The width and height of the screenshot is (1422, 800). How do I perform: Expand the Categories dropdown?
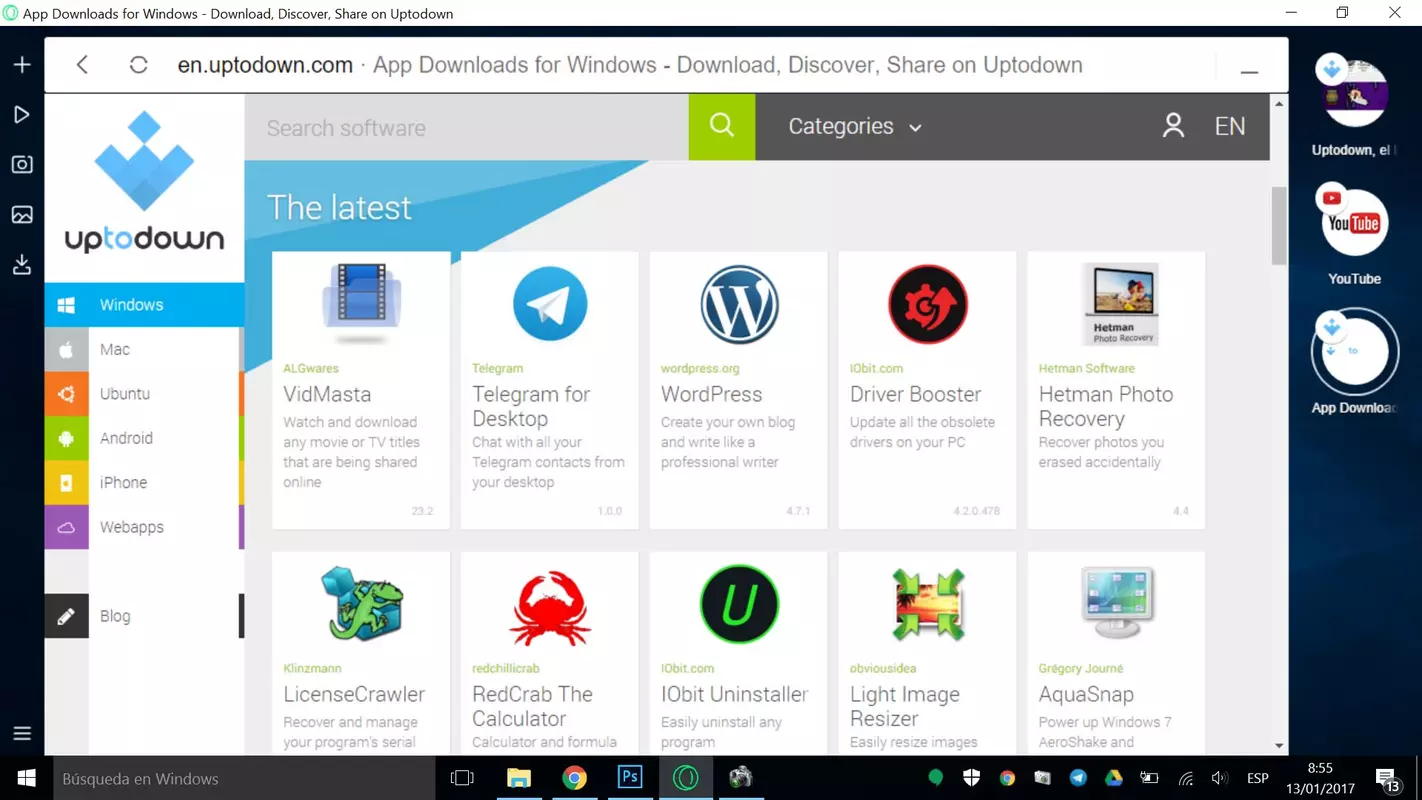point(855,126)
